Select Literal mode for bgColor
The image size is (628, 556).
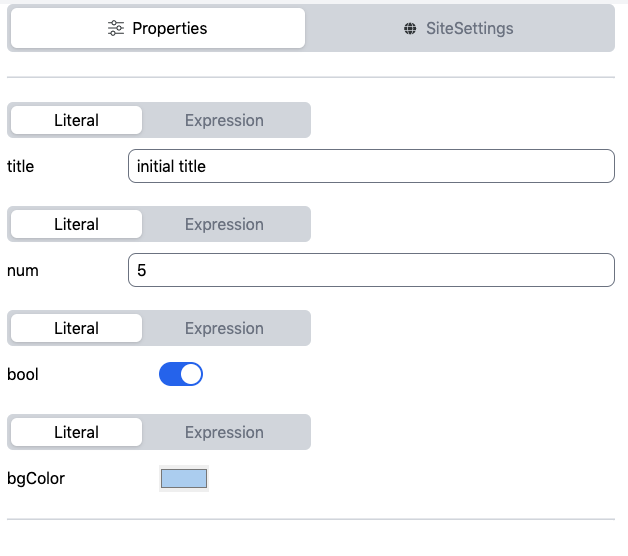(x=76, y=432)
